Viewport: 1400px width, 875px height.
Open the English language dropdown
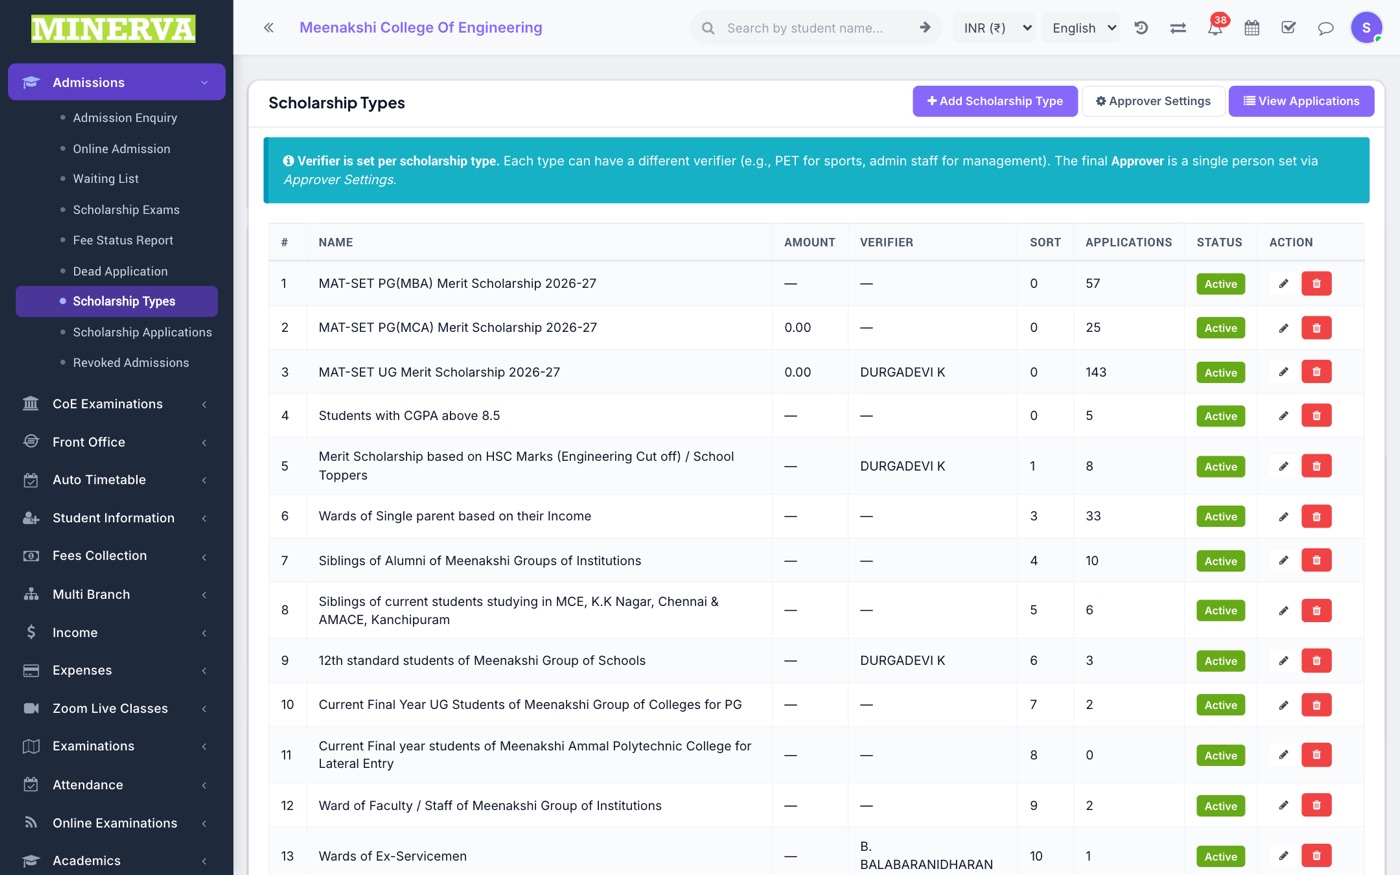[x=1084, y=28]
